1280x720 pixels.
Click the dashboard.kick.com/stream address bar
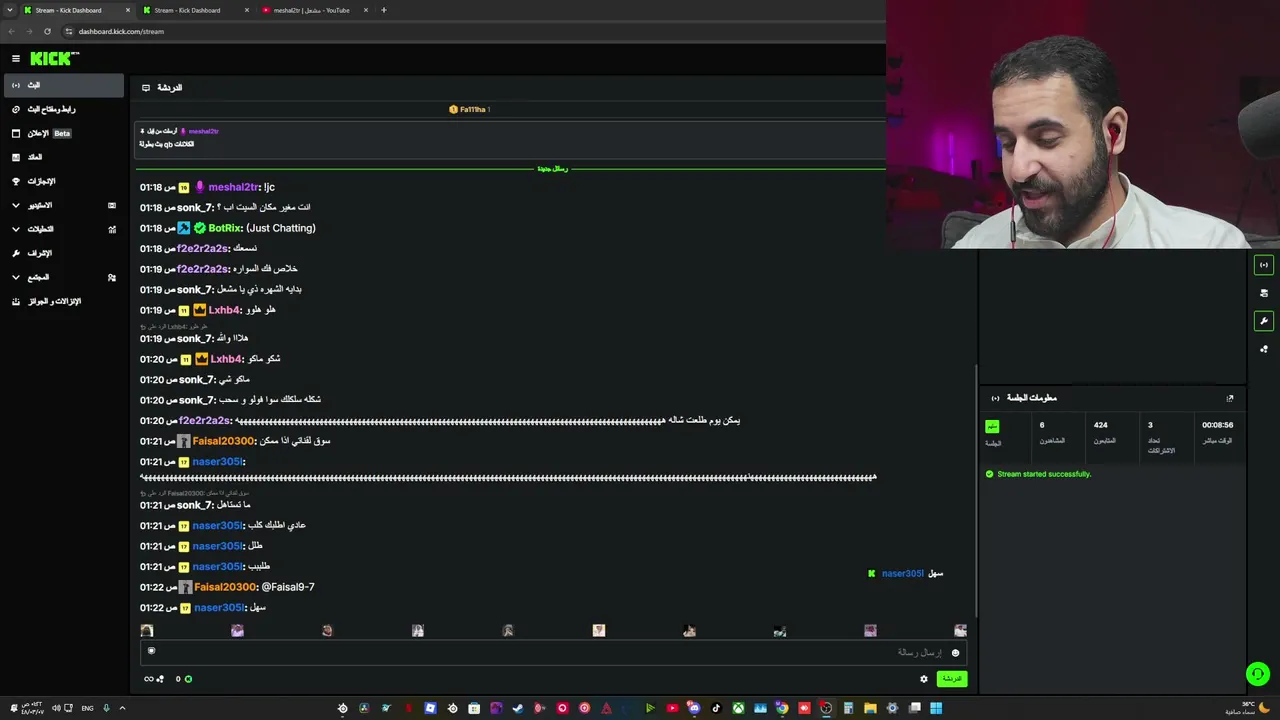click(x=470, y=31)
